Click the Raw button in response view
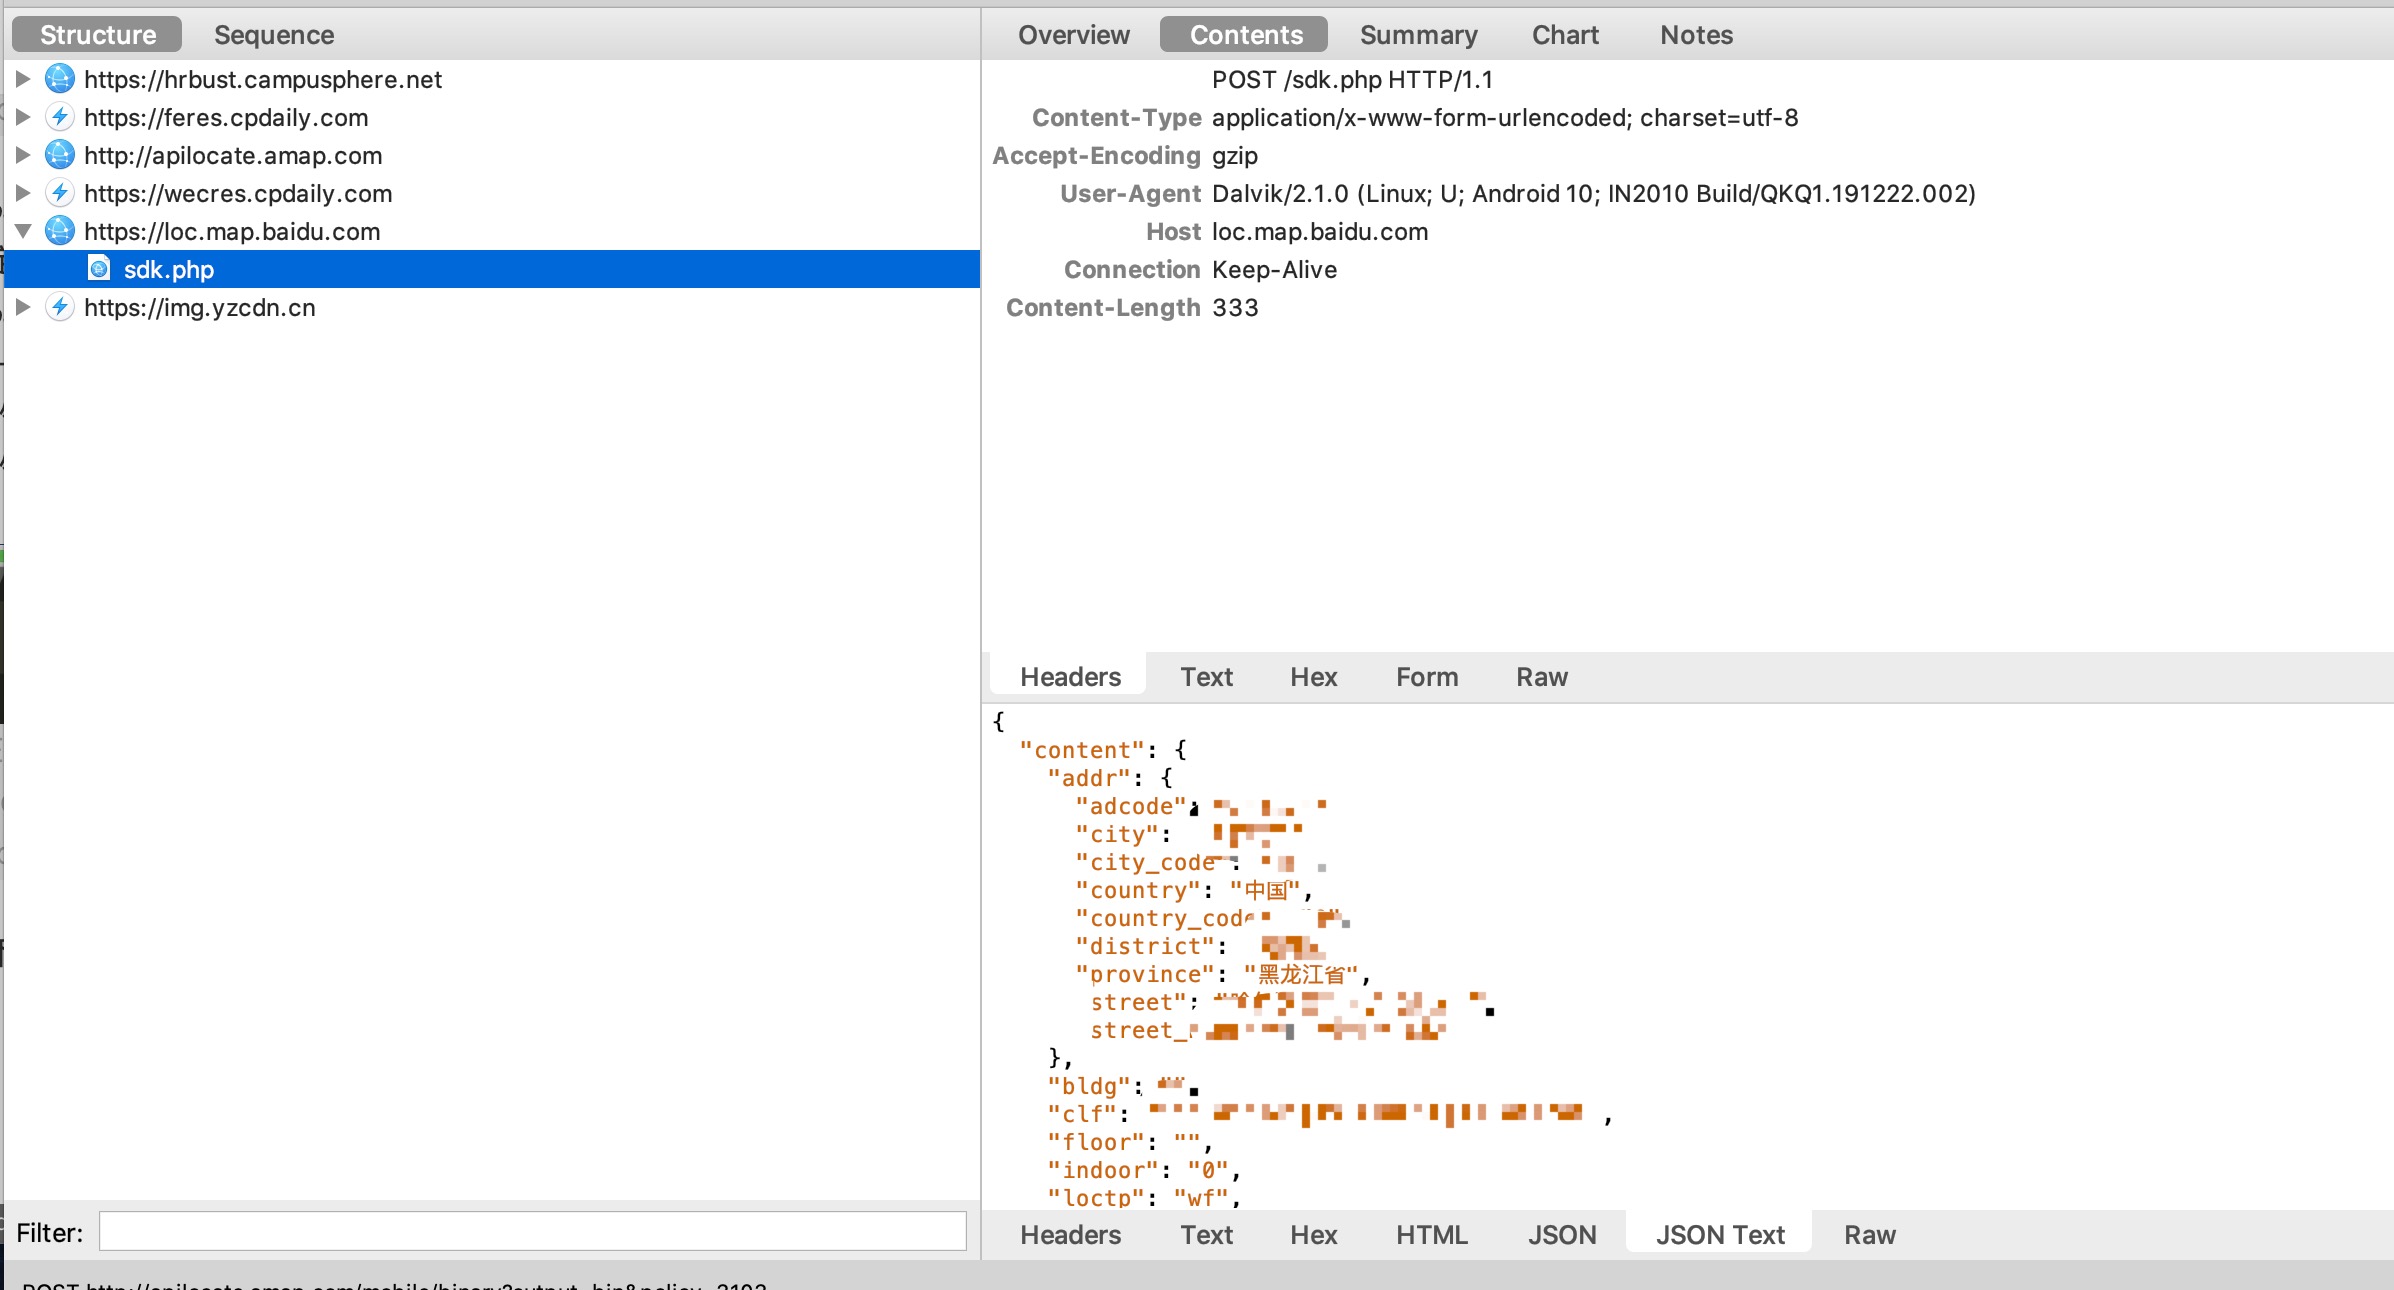 point(1867,1234)
